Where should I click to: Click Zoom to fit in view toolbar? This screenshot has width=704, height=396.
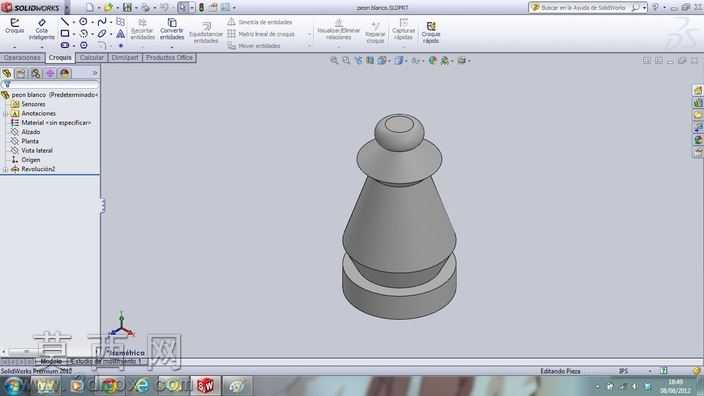[334, 60]
